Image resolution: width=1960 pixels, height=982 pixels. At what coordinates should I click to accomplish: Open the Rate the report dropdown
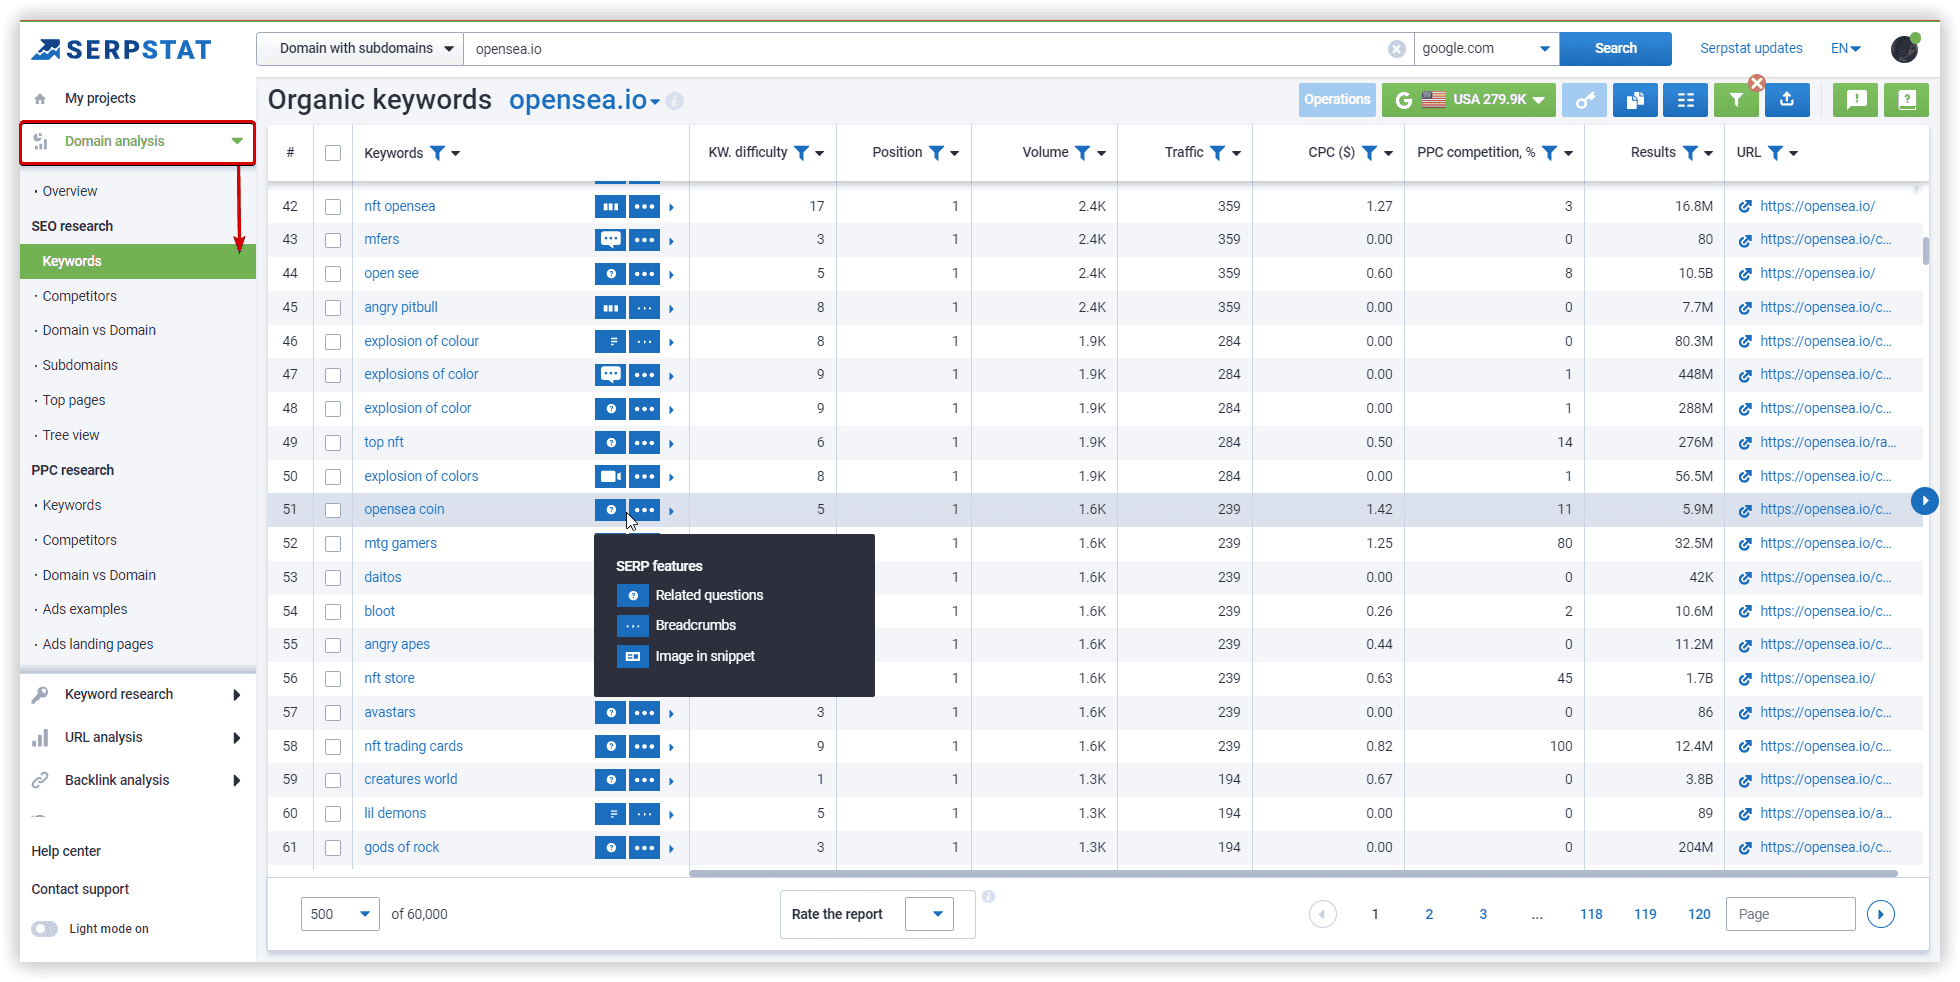(x=929, y=914)
